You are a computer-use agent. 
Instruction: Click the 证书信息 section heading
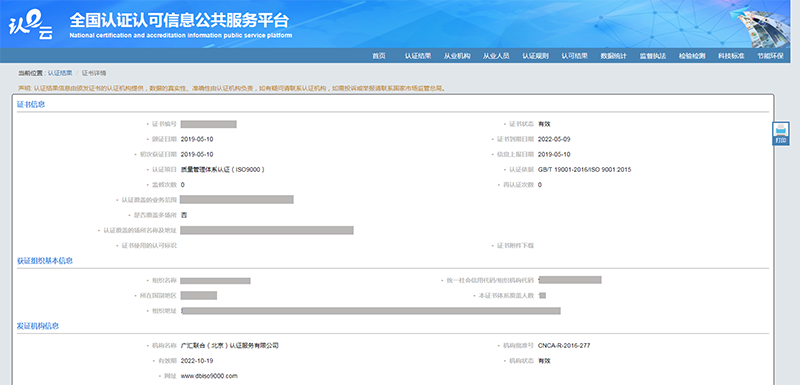pos(31,105)
